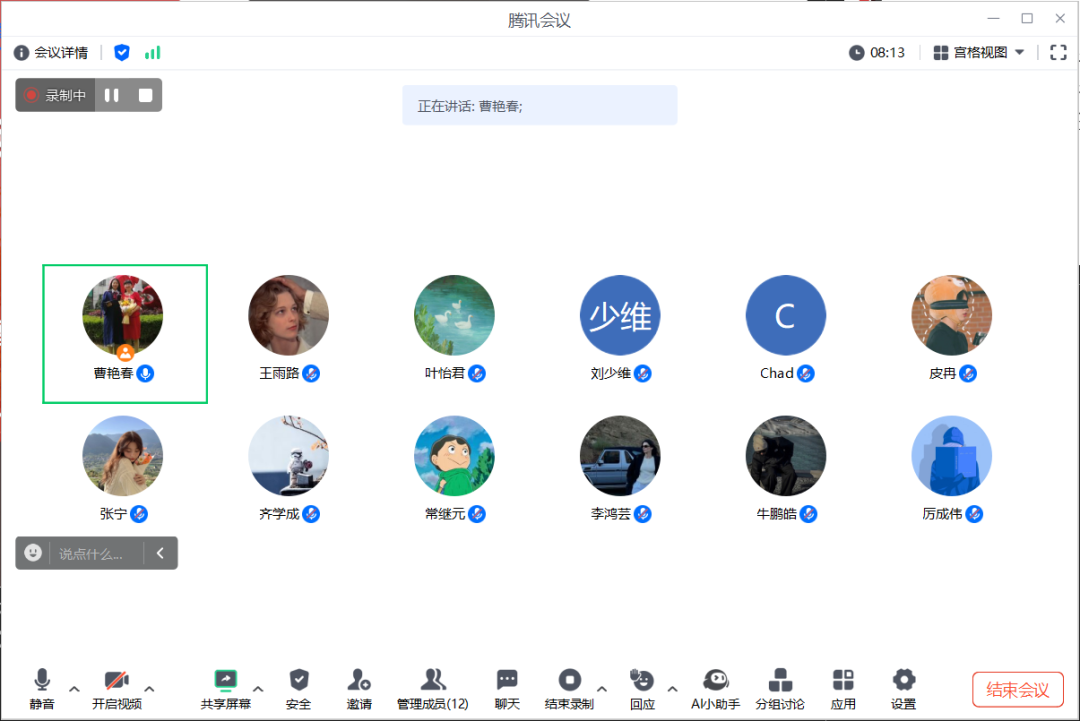This screenshot has height=721, width=1080.
Task: Open the 回应 reactions button
Action: click(x=642, y=689)
